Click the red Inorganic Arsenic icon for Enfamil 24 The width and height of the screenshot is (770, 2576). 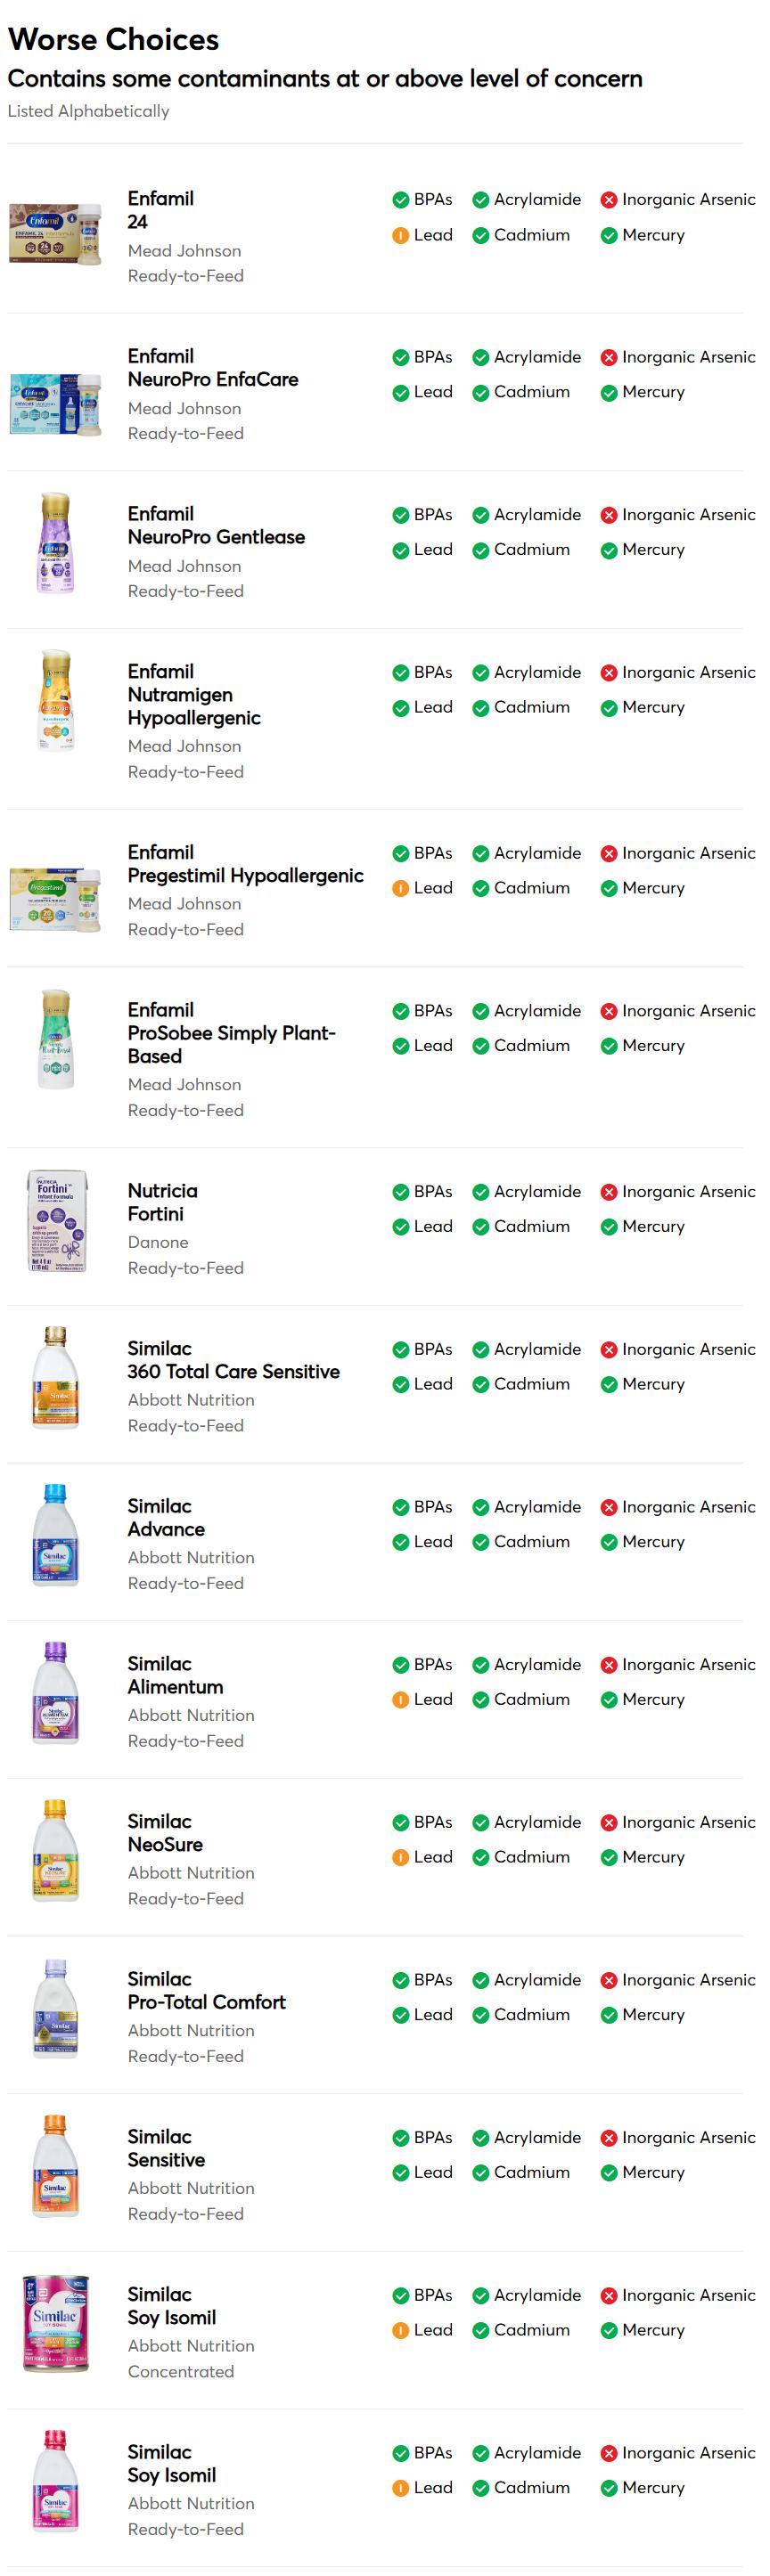(608, 200)
